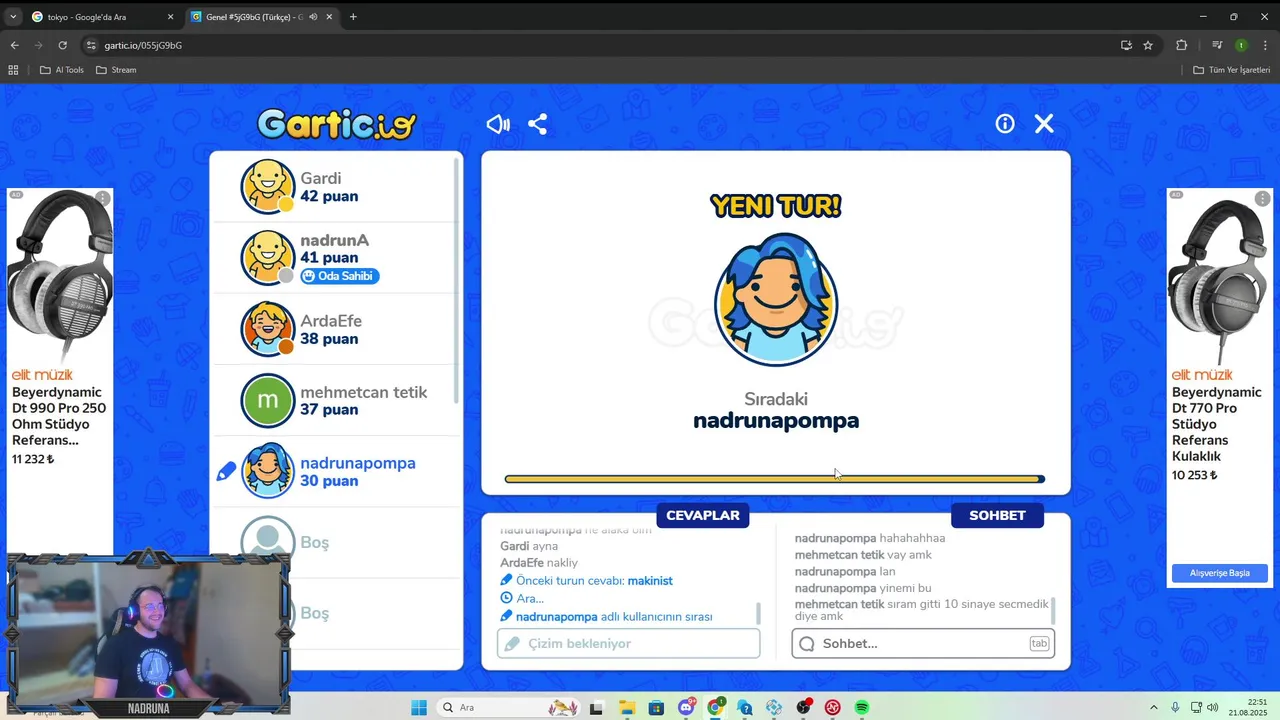Open OBS Studio from the taskbar

pos(804,707)
